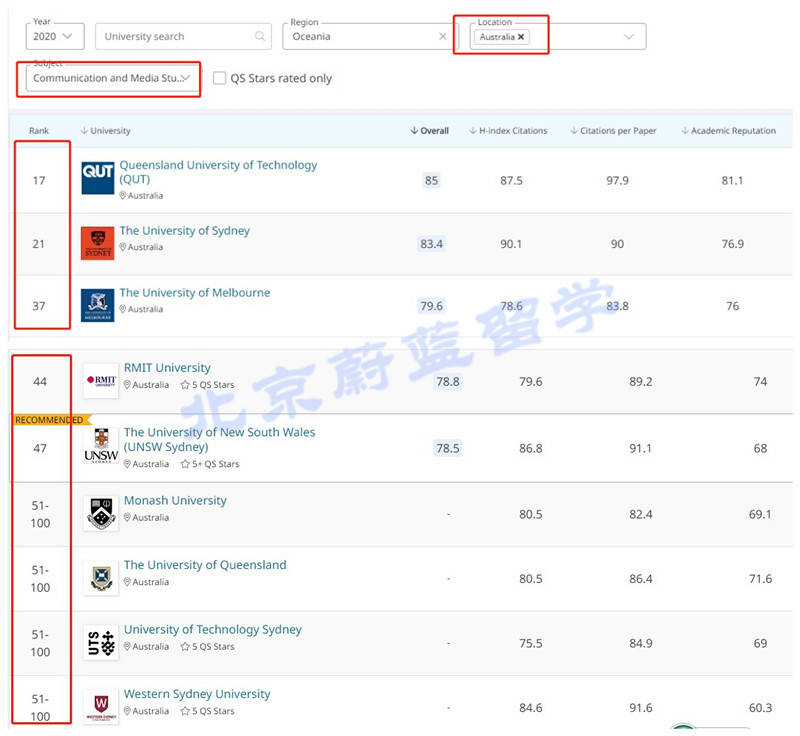
Task: Open Queensland University of Technology link
Action: click(x=218, y=172)
